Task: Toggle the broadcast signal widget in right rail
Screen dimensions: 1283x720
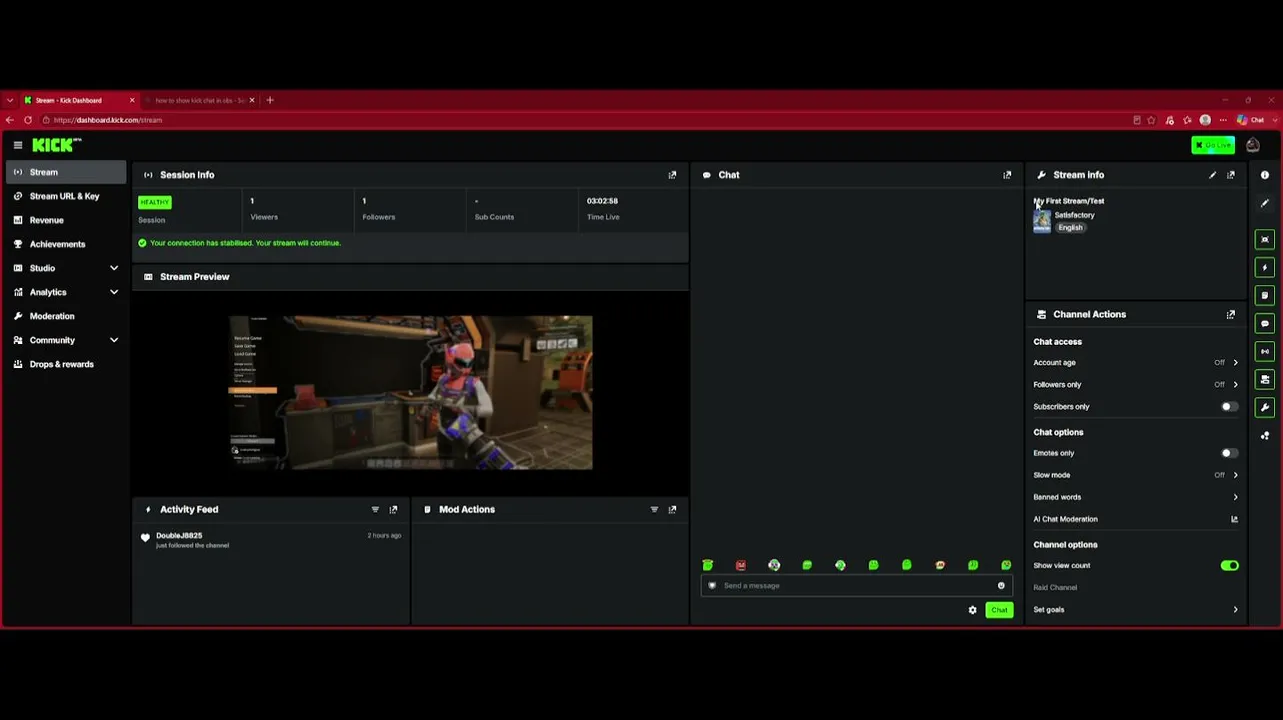Action: (x=1265, y=351)
